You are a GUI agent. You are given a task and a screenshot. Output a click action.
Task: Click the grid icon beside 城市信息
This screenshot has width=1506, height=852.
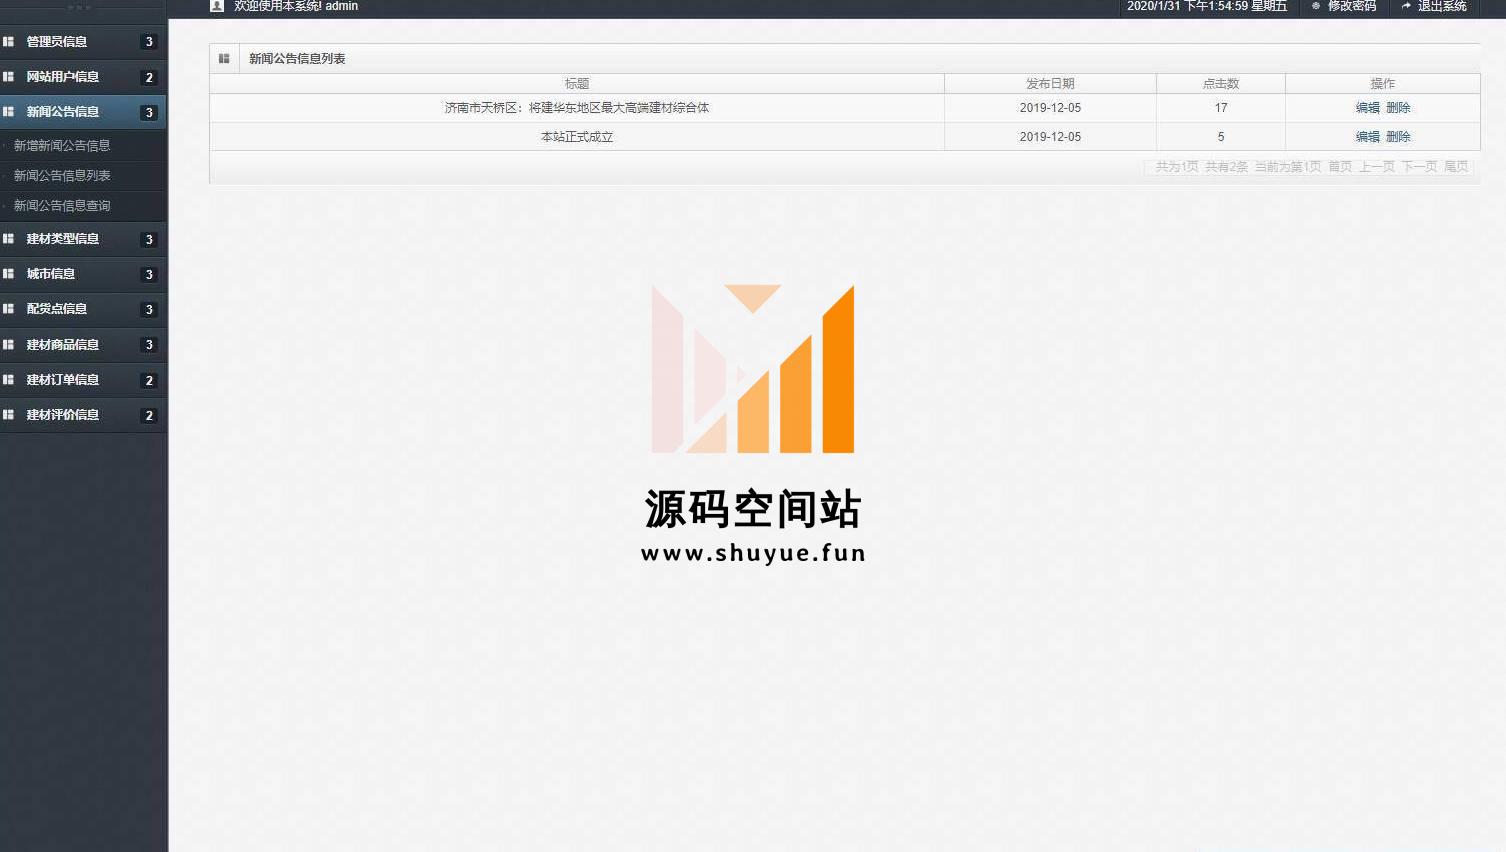[9, 274]
